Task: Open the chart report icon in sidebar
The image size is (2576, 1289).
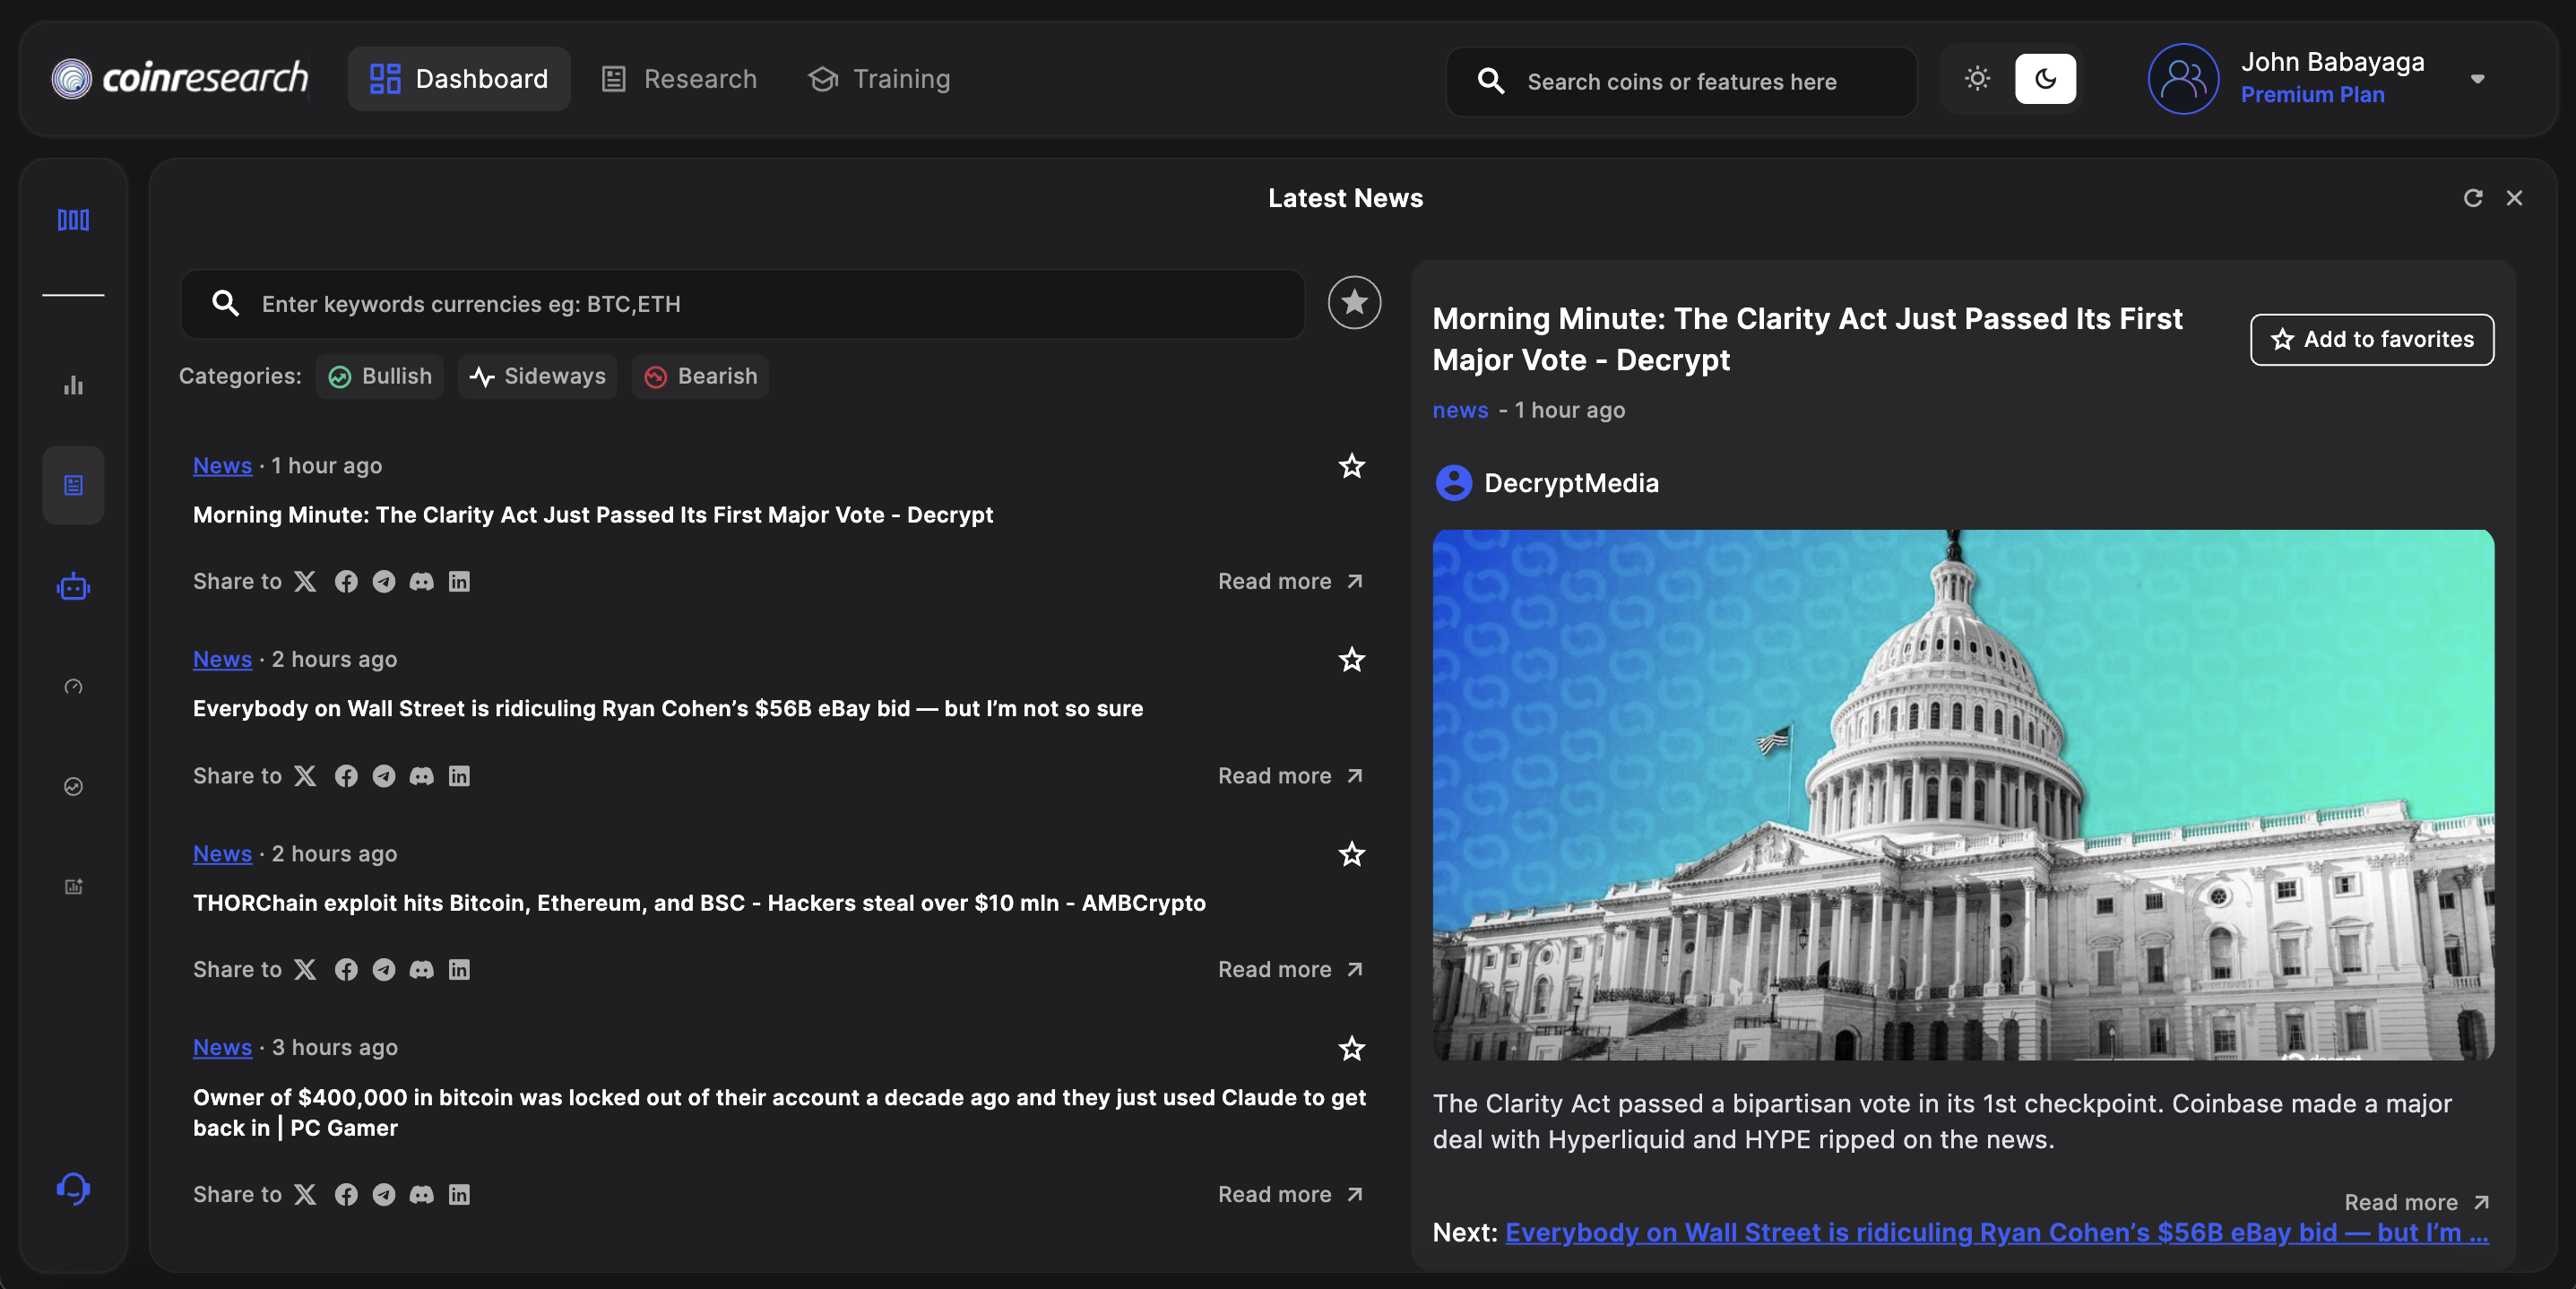Action: click(73, 886)
